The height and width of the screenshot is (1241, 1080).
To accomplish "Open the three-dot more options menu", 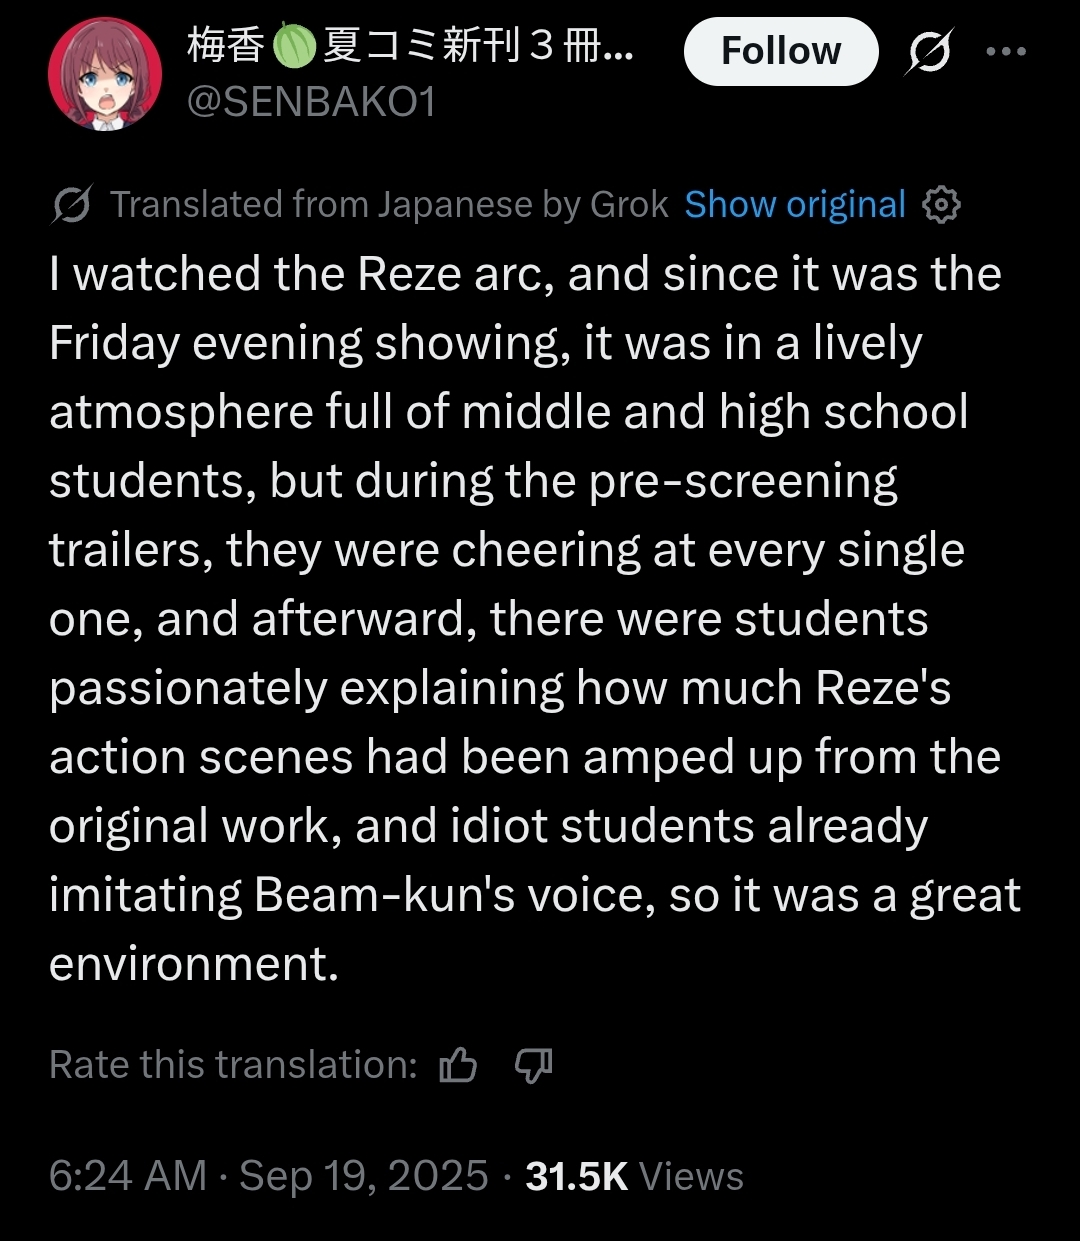I will tap(1006, 51).
